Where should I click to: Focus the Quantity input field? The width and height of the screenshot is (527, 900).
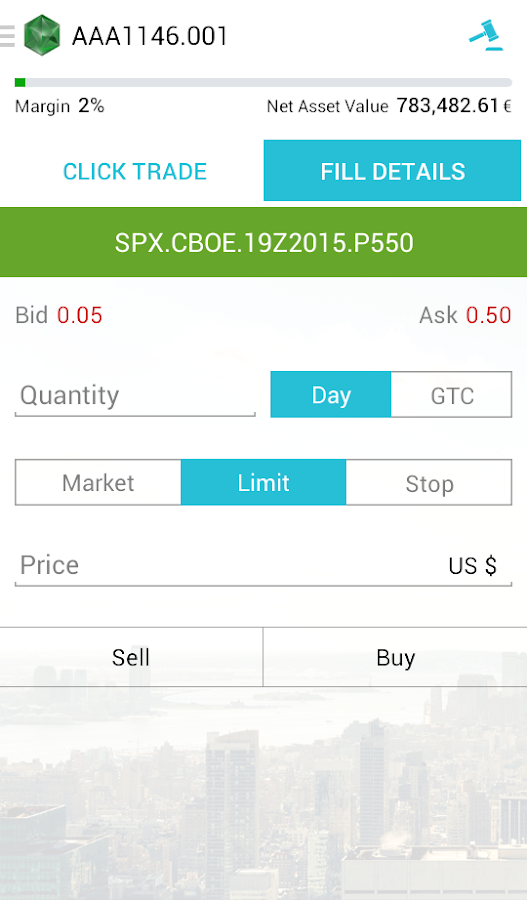click(135, 395)
